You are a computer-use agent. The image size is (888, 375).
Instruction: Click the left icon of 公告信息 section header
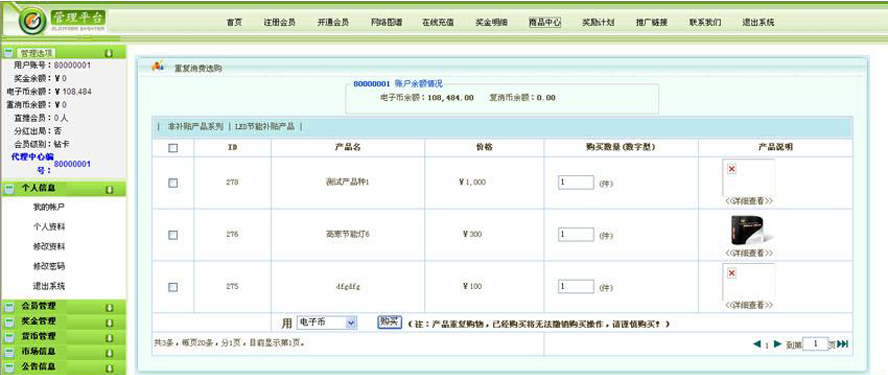click(8, 367)
